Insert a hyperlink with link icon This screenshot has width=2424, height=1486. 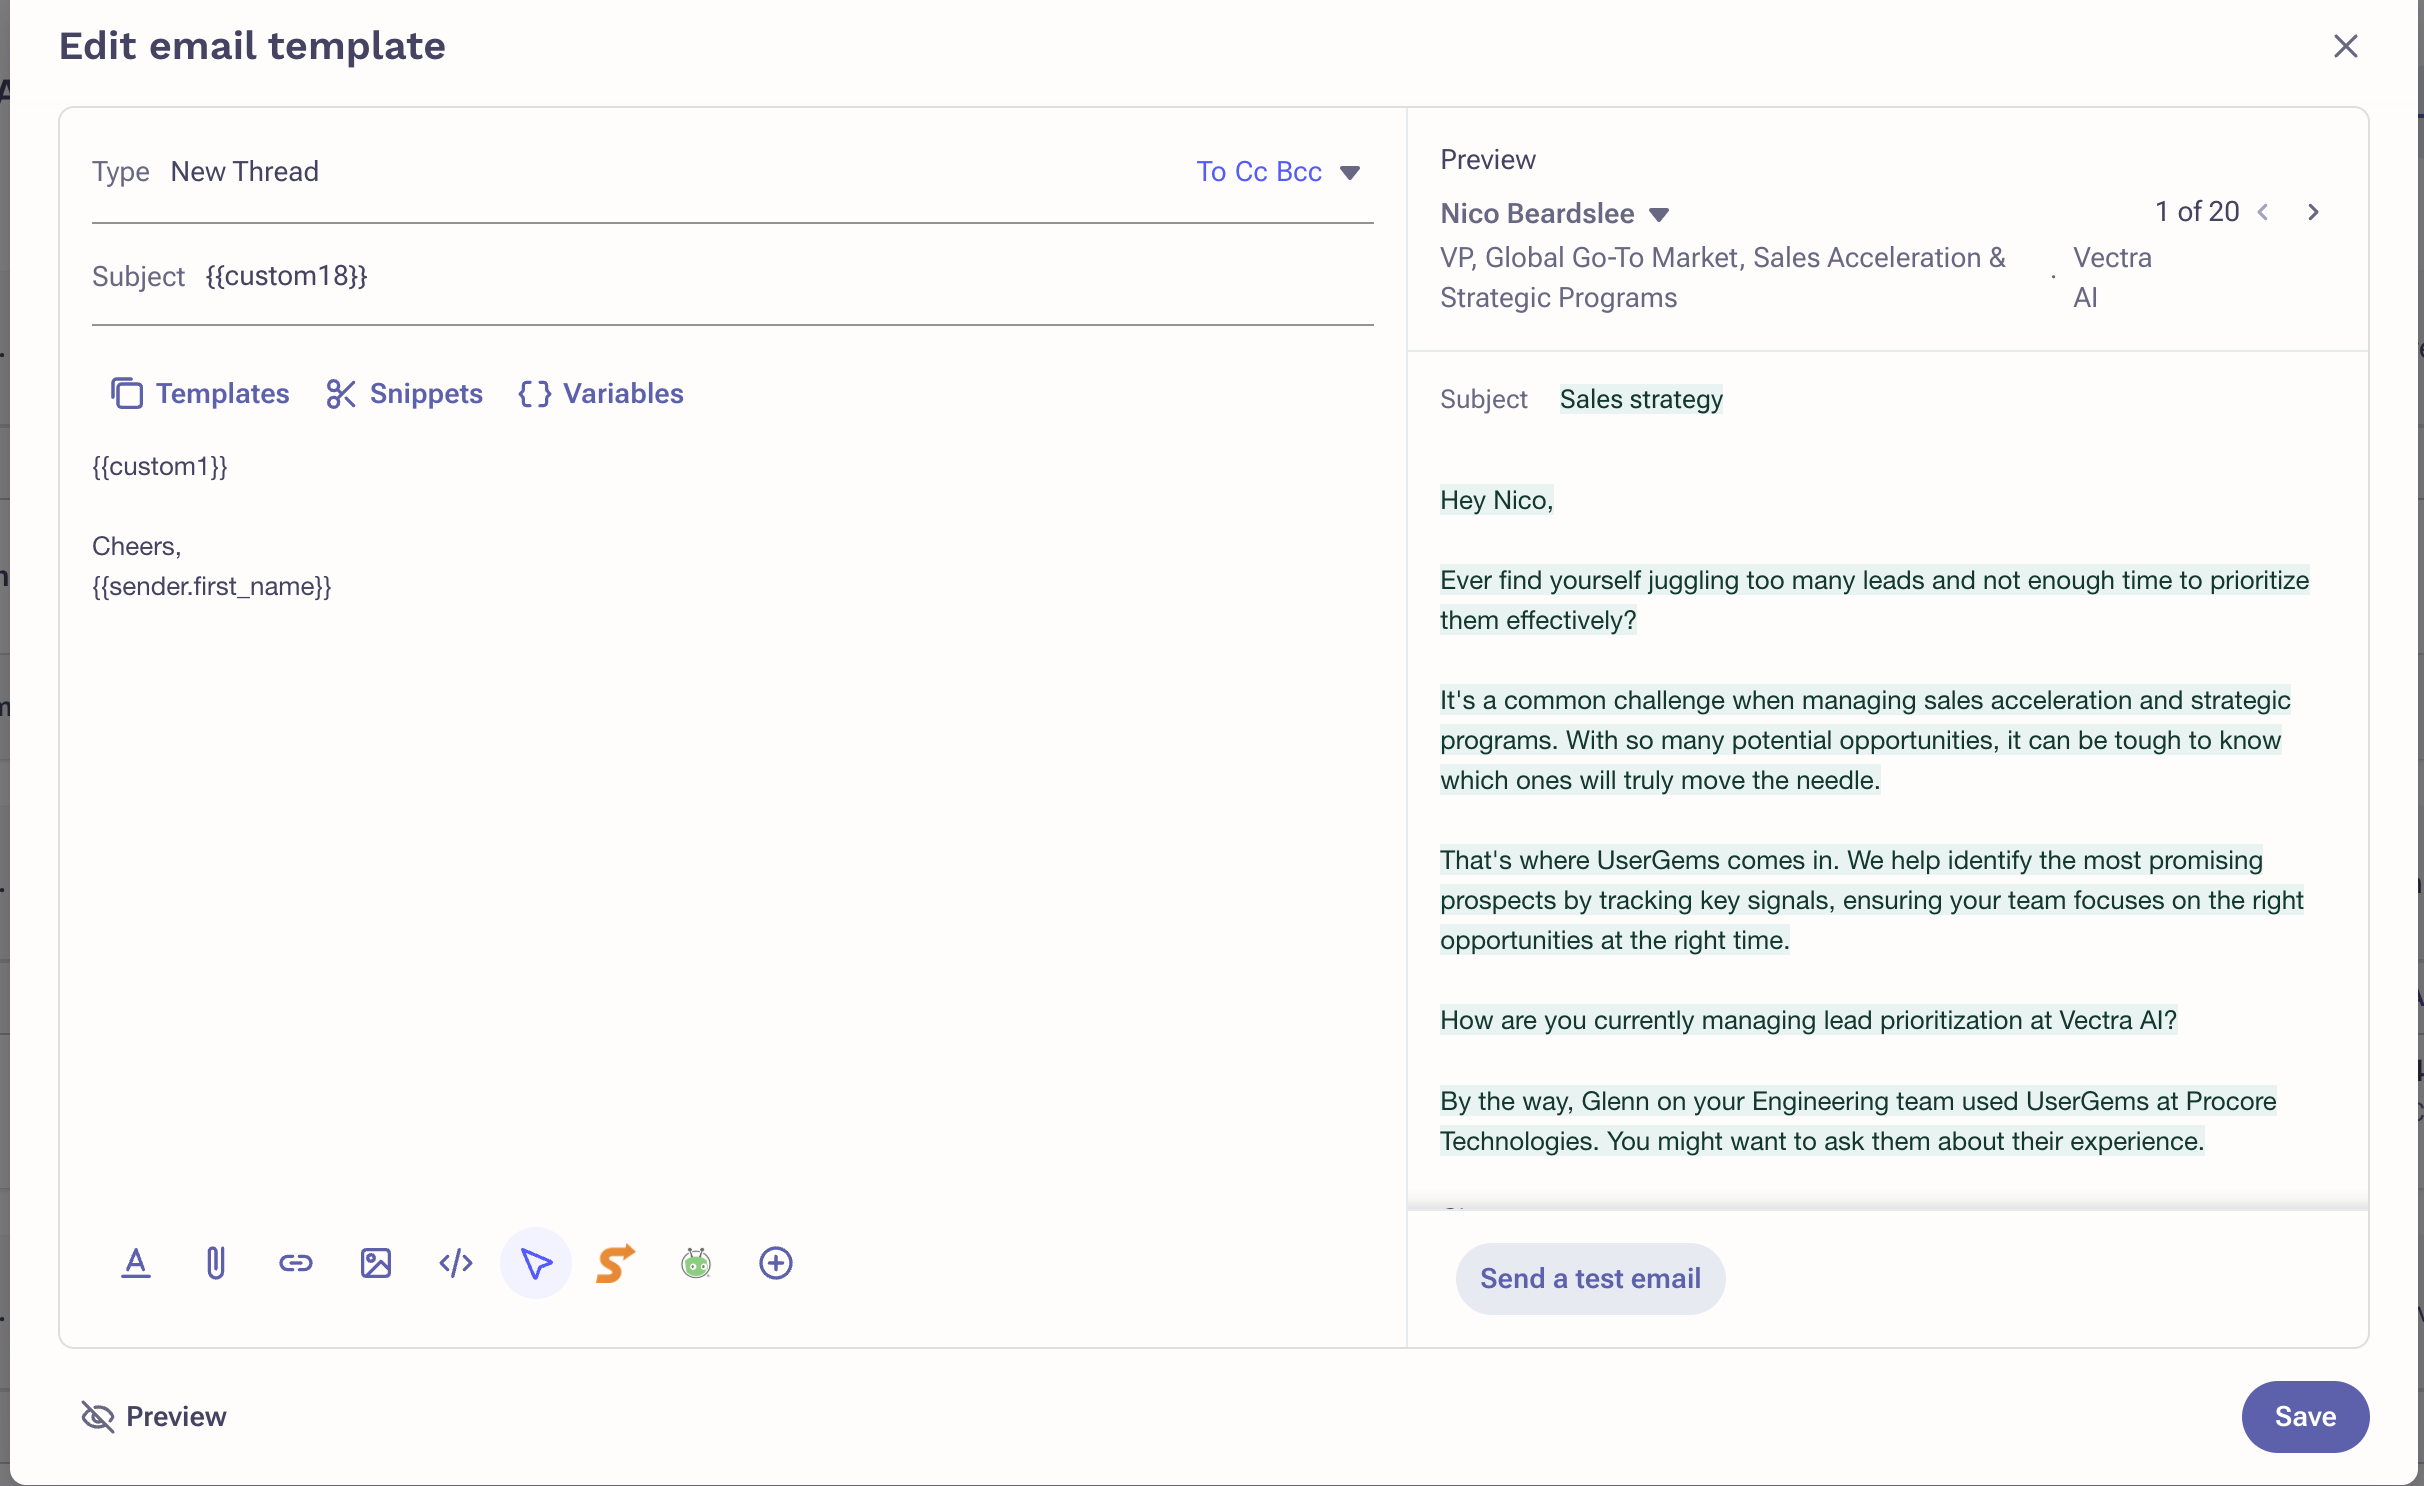click(x=296, y=1263)
